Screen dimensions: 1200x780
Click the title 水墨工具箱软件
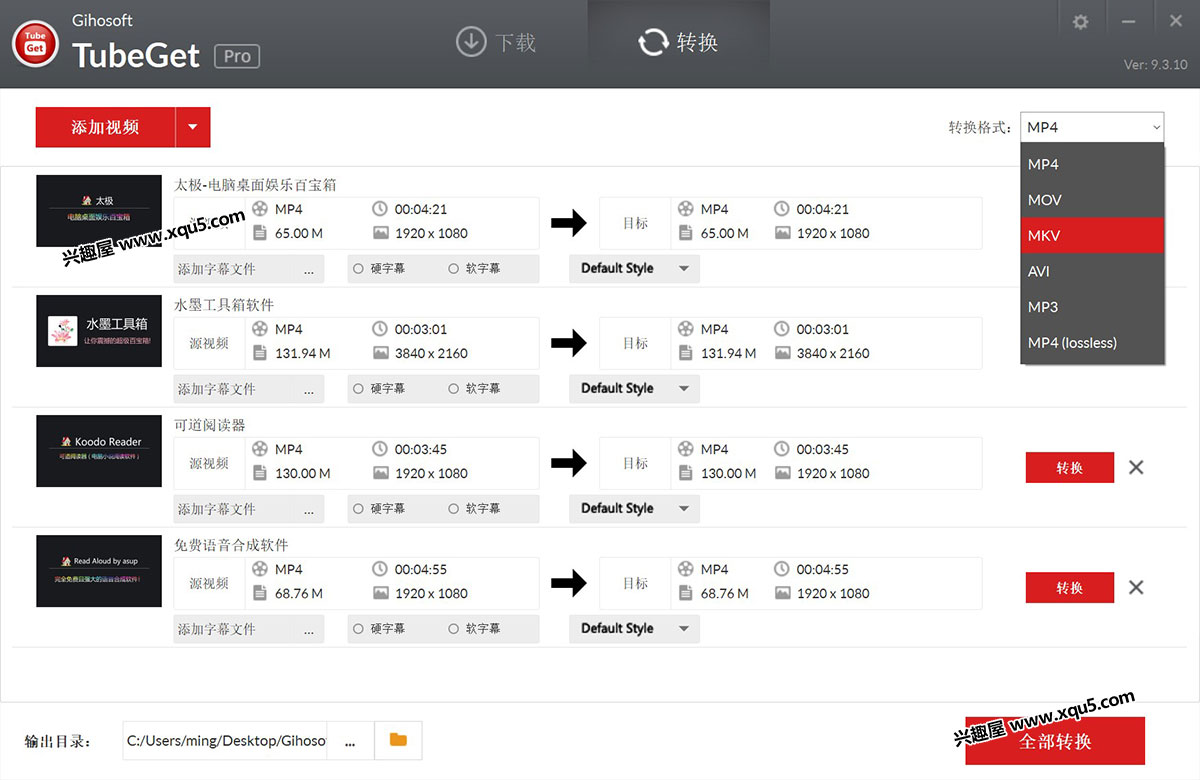tap(224, 305)
